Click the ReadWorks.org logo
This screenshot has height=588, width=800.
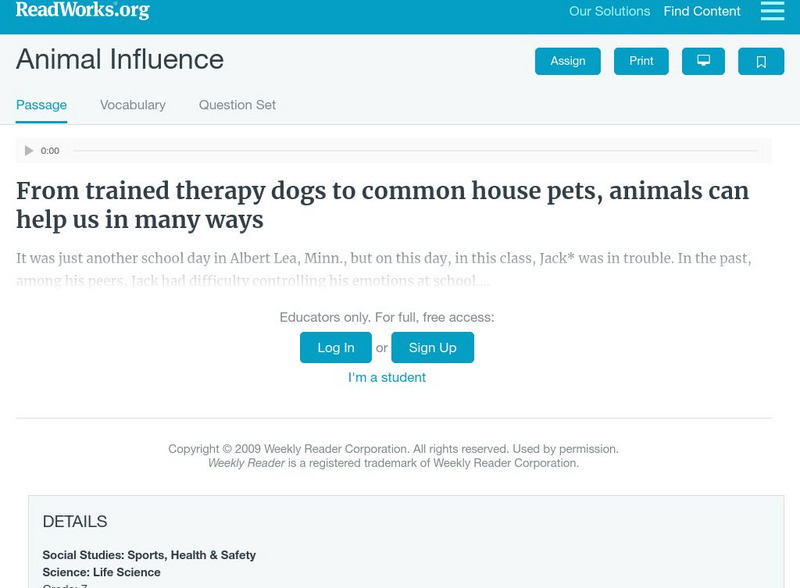[x=82, y=11]
